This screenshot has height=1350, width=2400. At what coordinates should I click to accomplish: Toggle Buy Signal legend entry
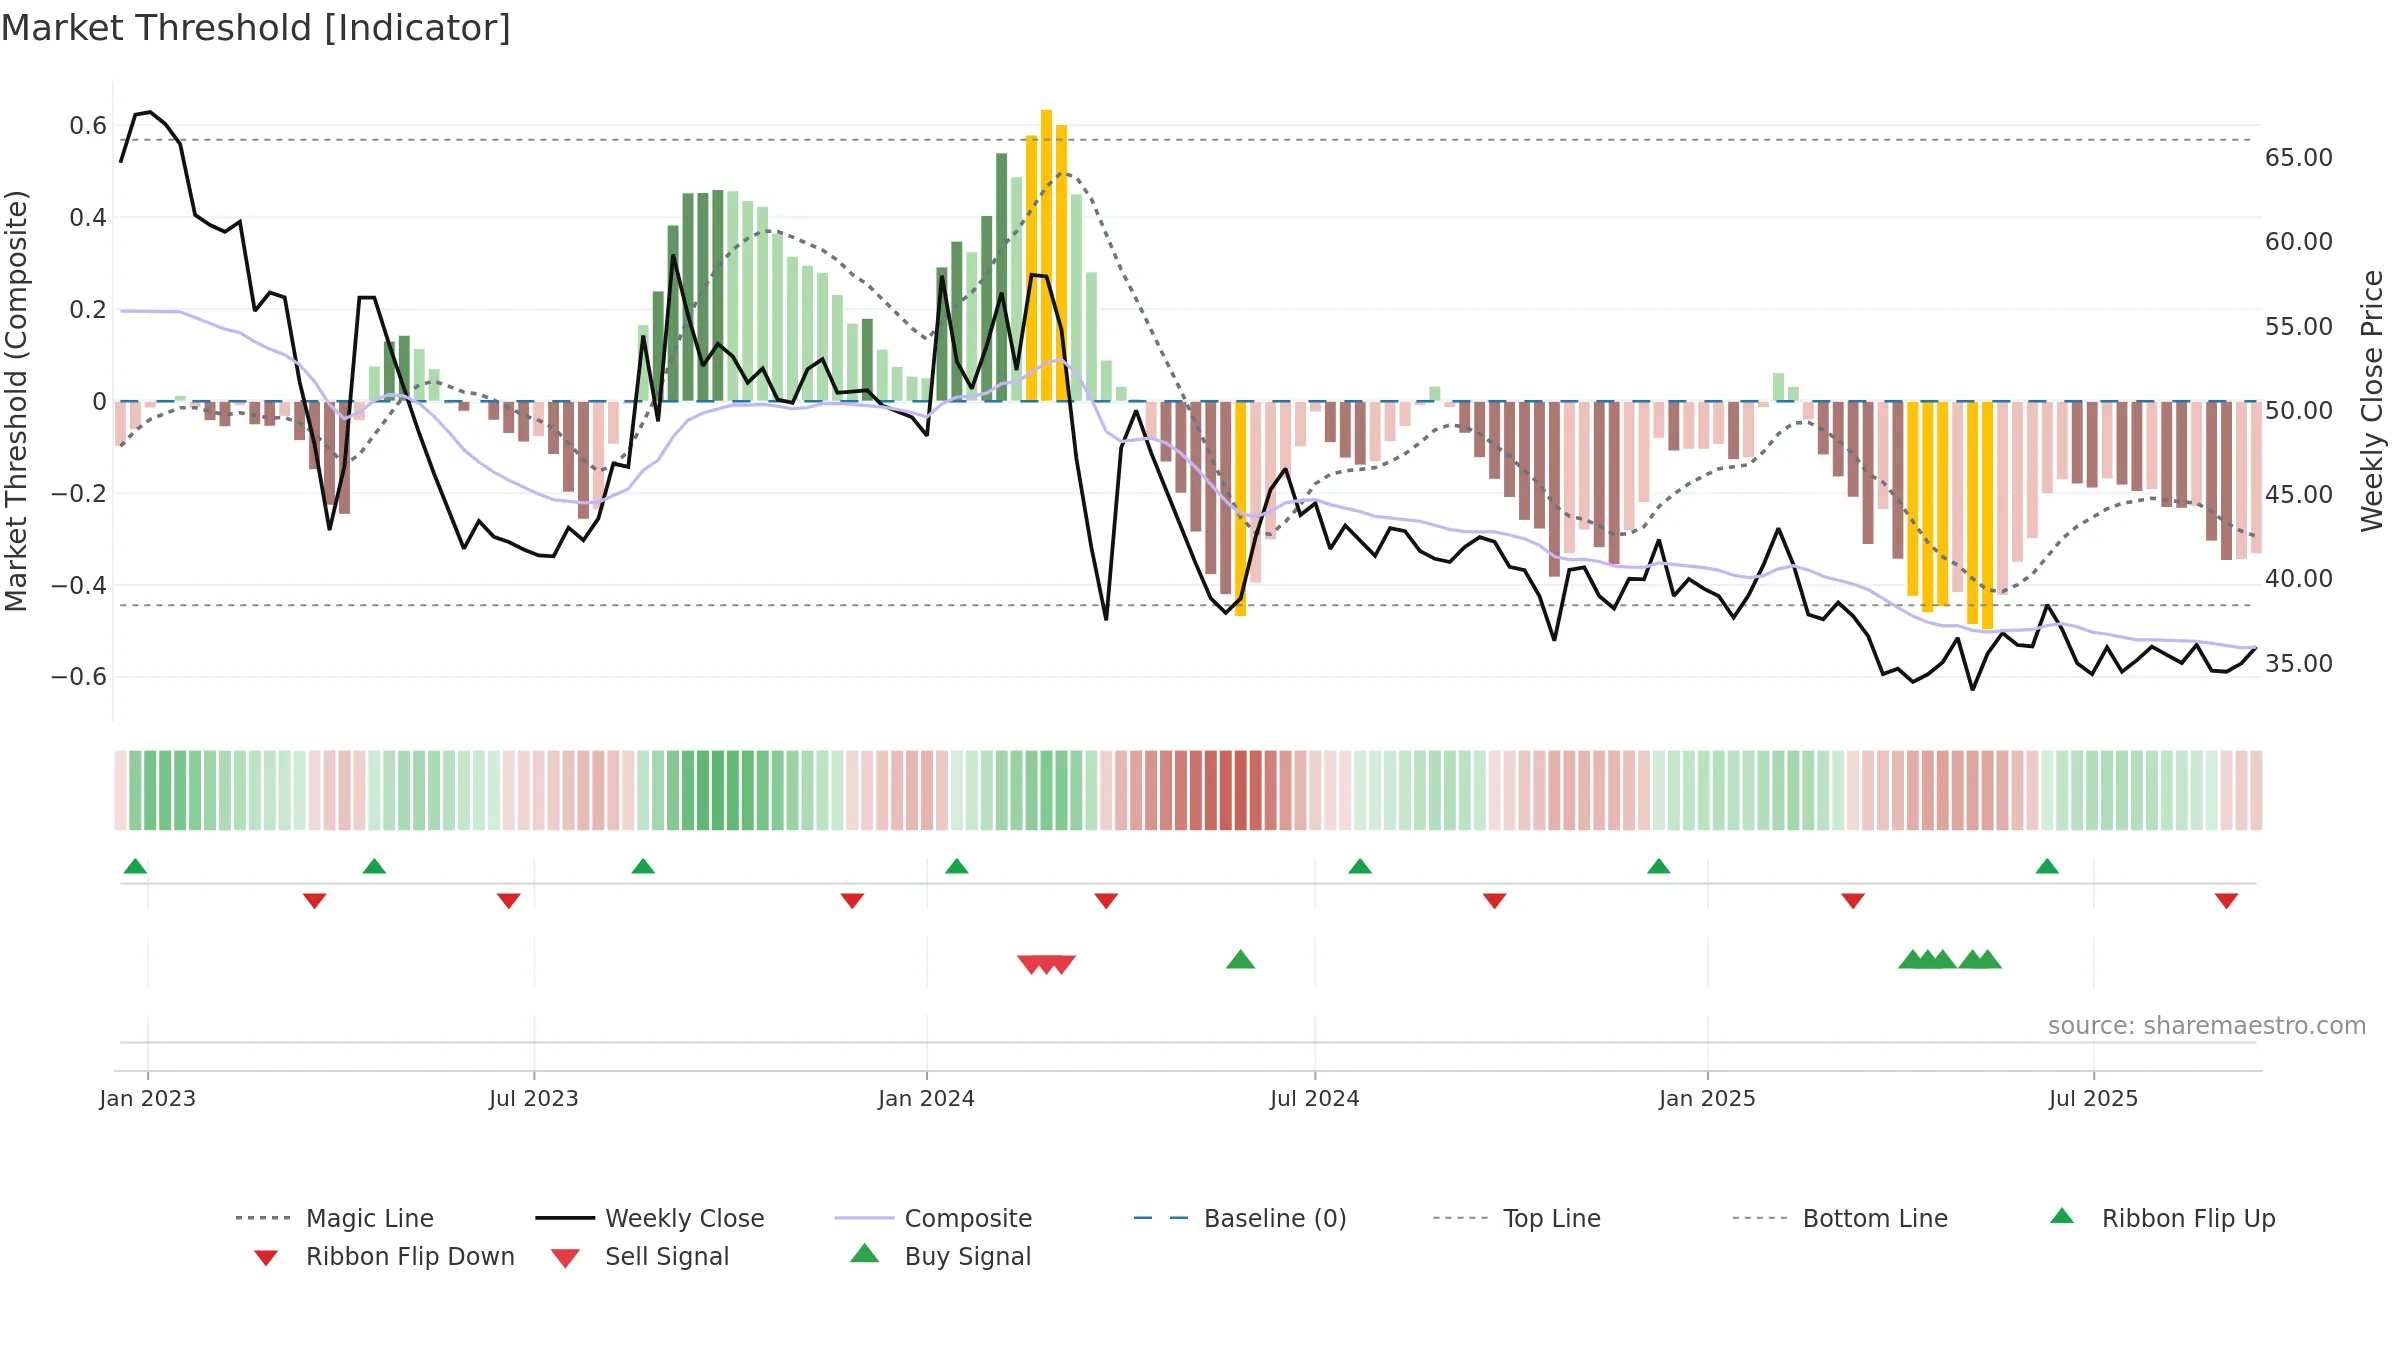click(940, 1256)
